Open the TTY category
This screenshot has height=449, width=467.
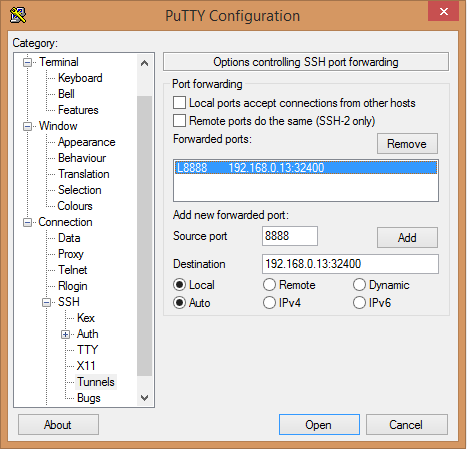tap(88, 350)
